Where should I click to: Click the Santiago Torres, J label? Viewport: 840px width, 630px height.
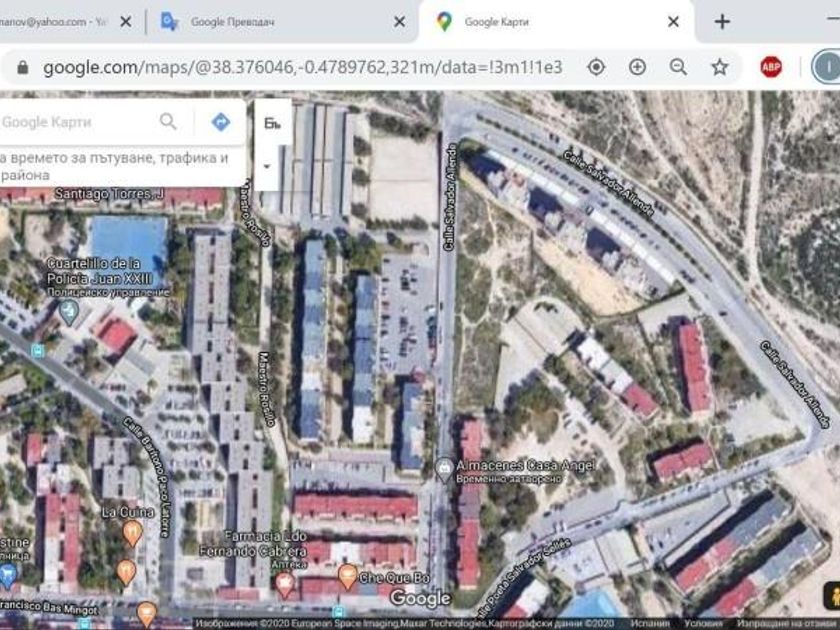(x=109, y=193)
